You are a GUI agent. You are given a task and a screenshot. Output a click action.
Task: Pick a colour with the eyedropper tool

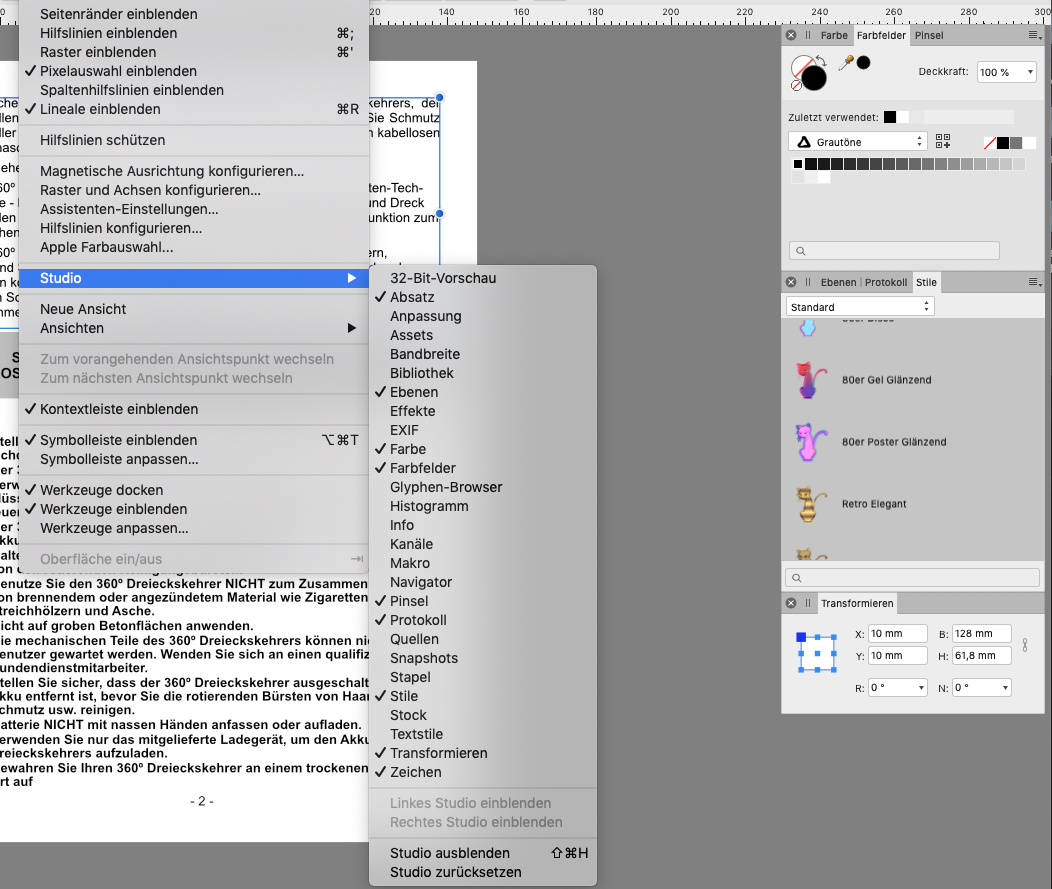click(x=846, y=63)
